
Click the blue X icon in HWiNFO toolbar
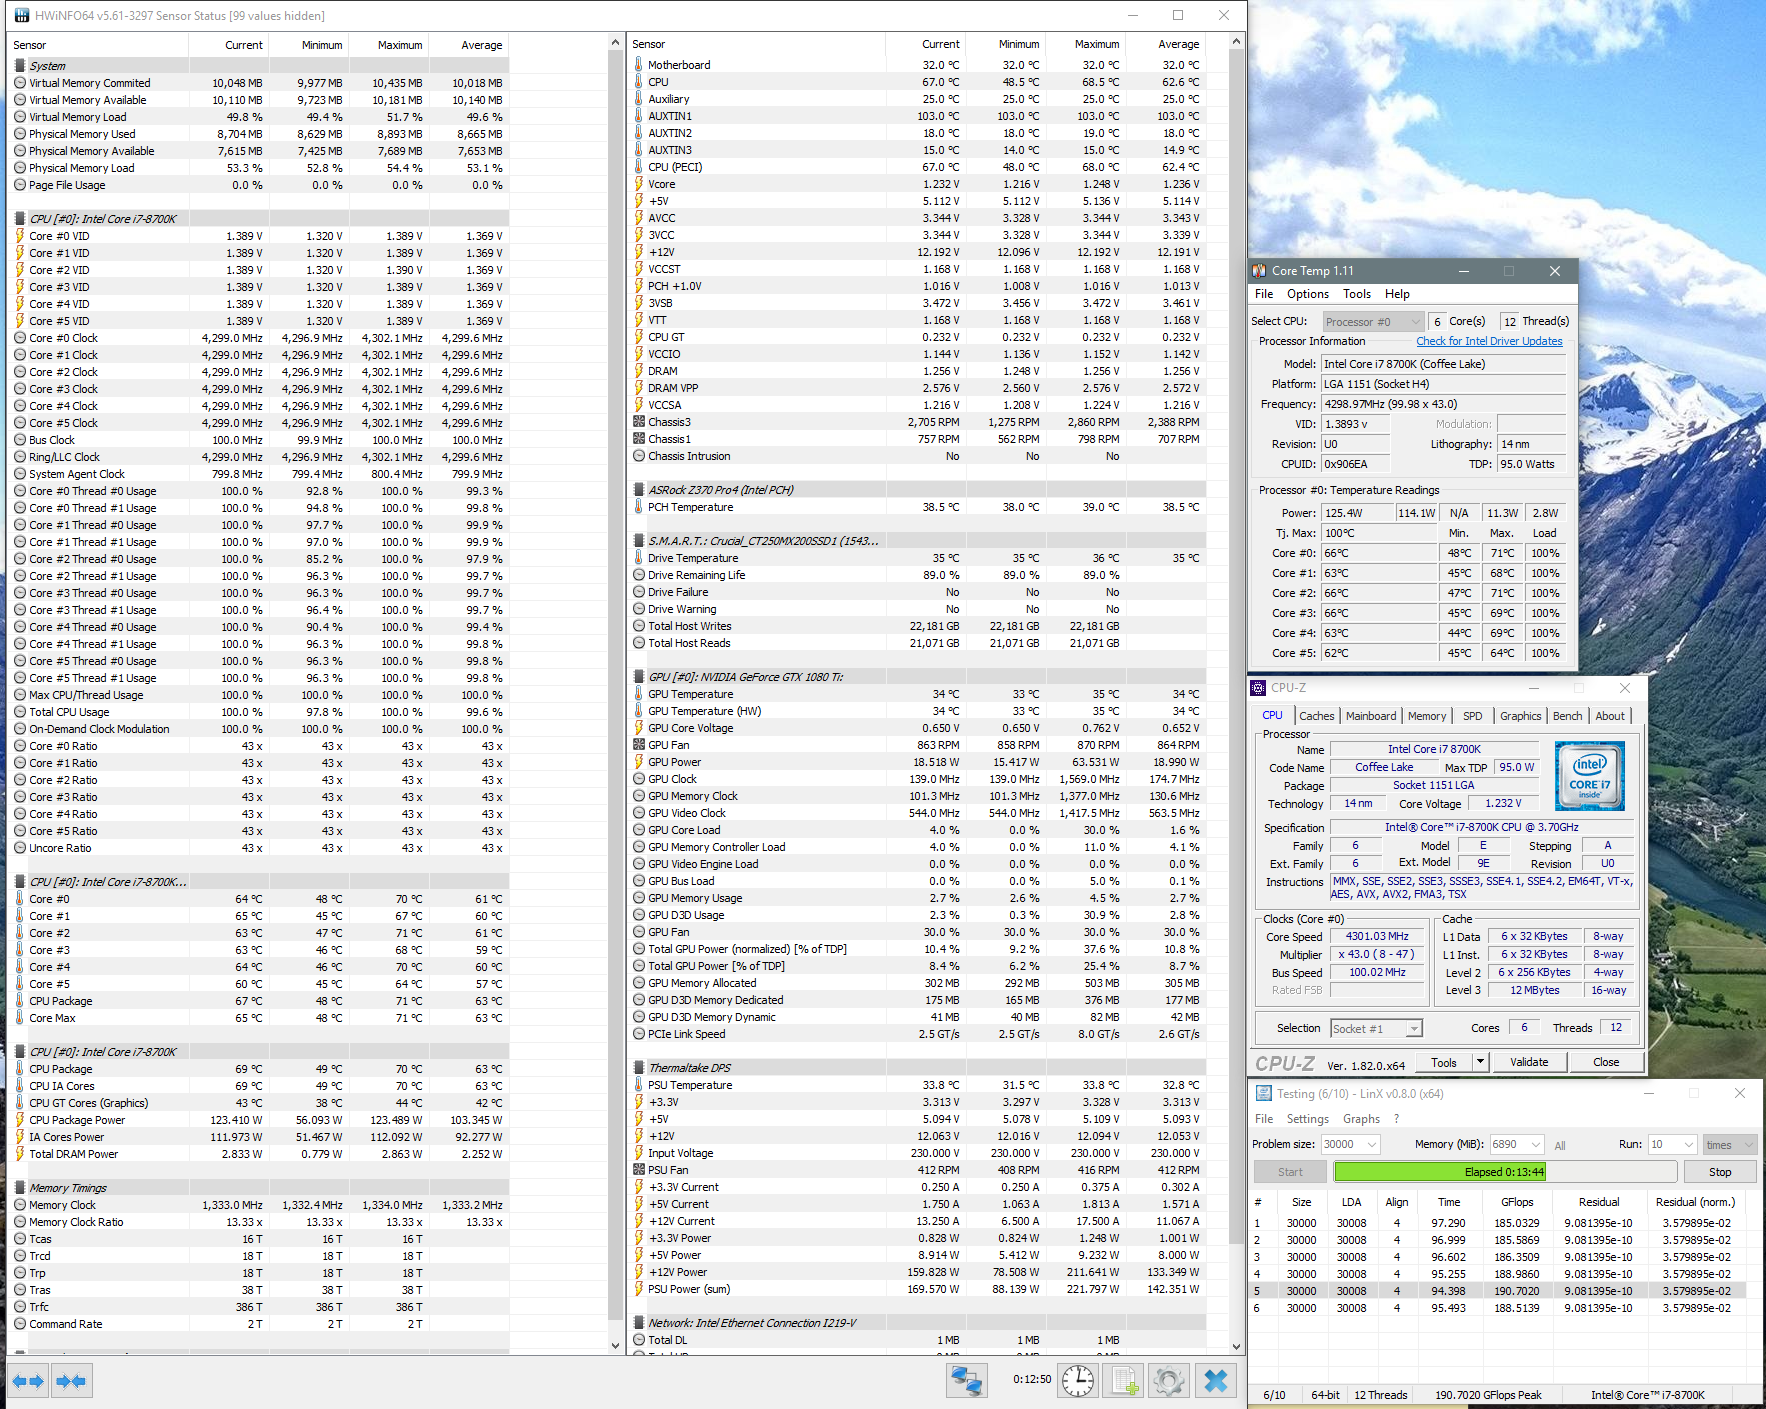tap(1215, 1381)
